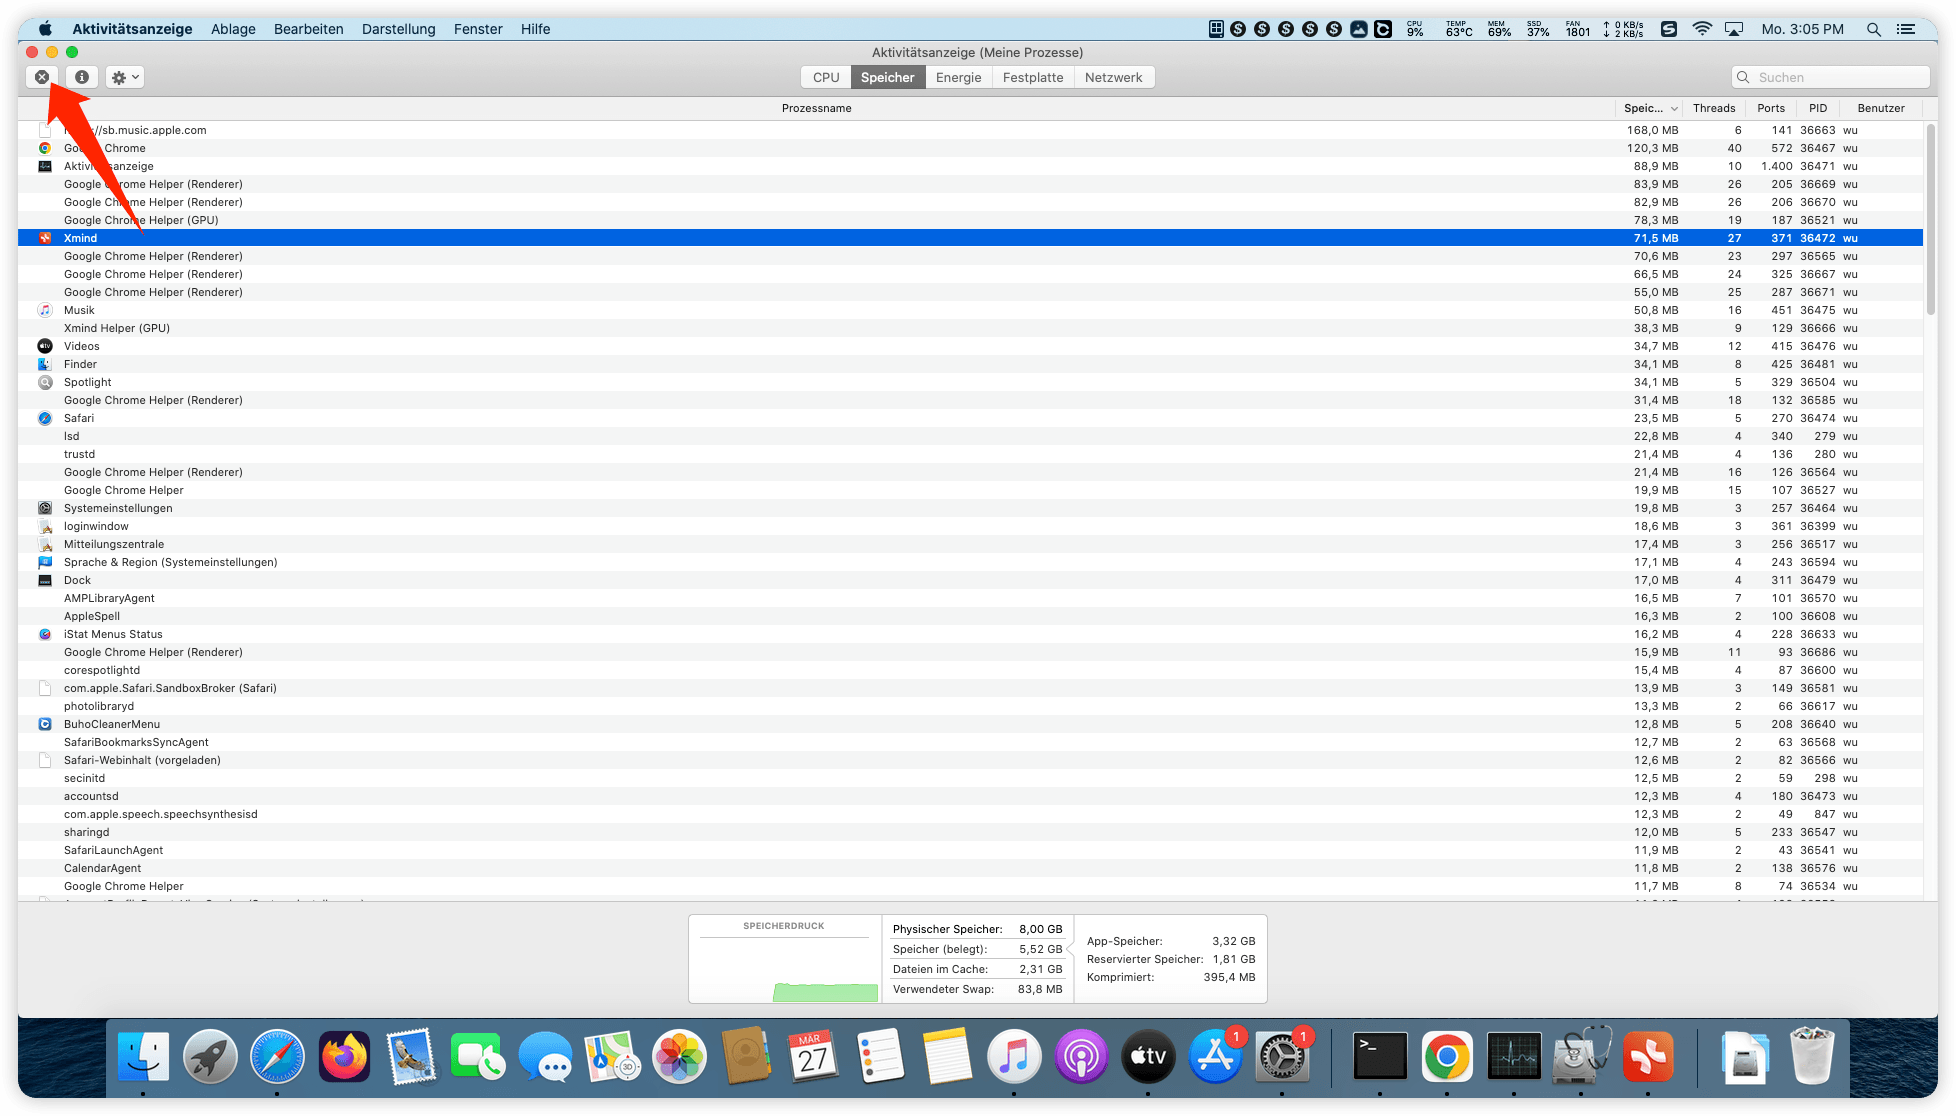Switch to the Netzwerk tab
1956x1116 pixels.
tap(1113, 76)
